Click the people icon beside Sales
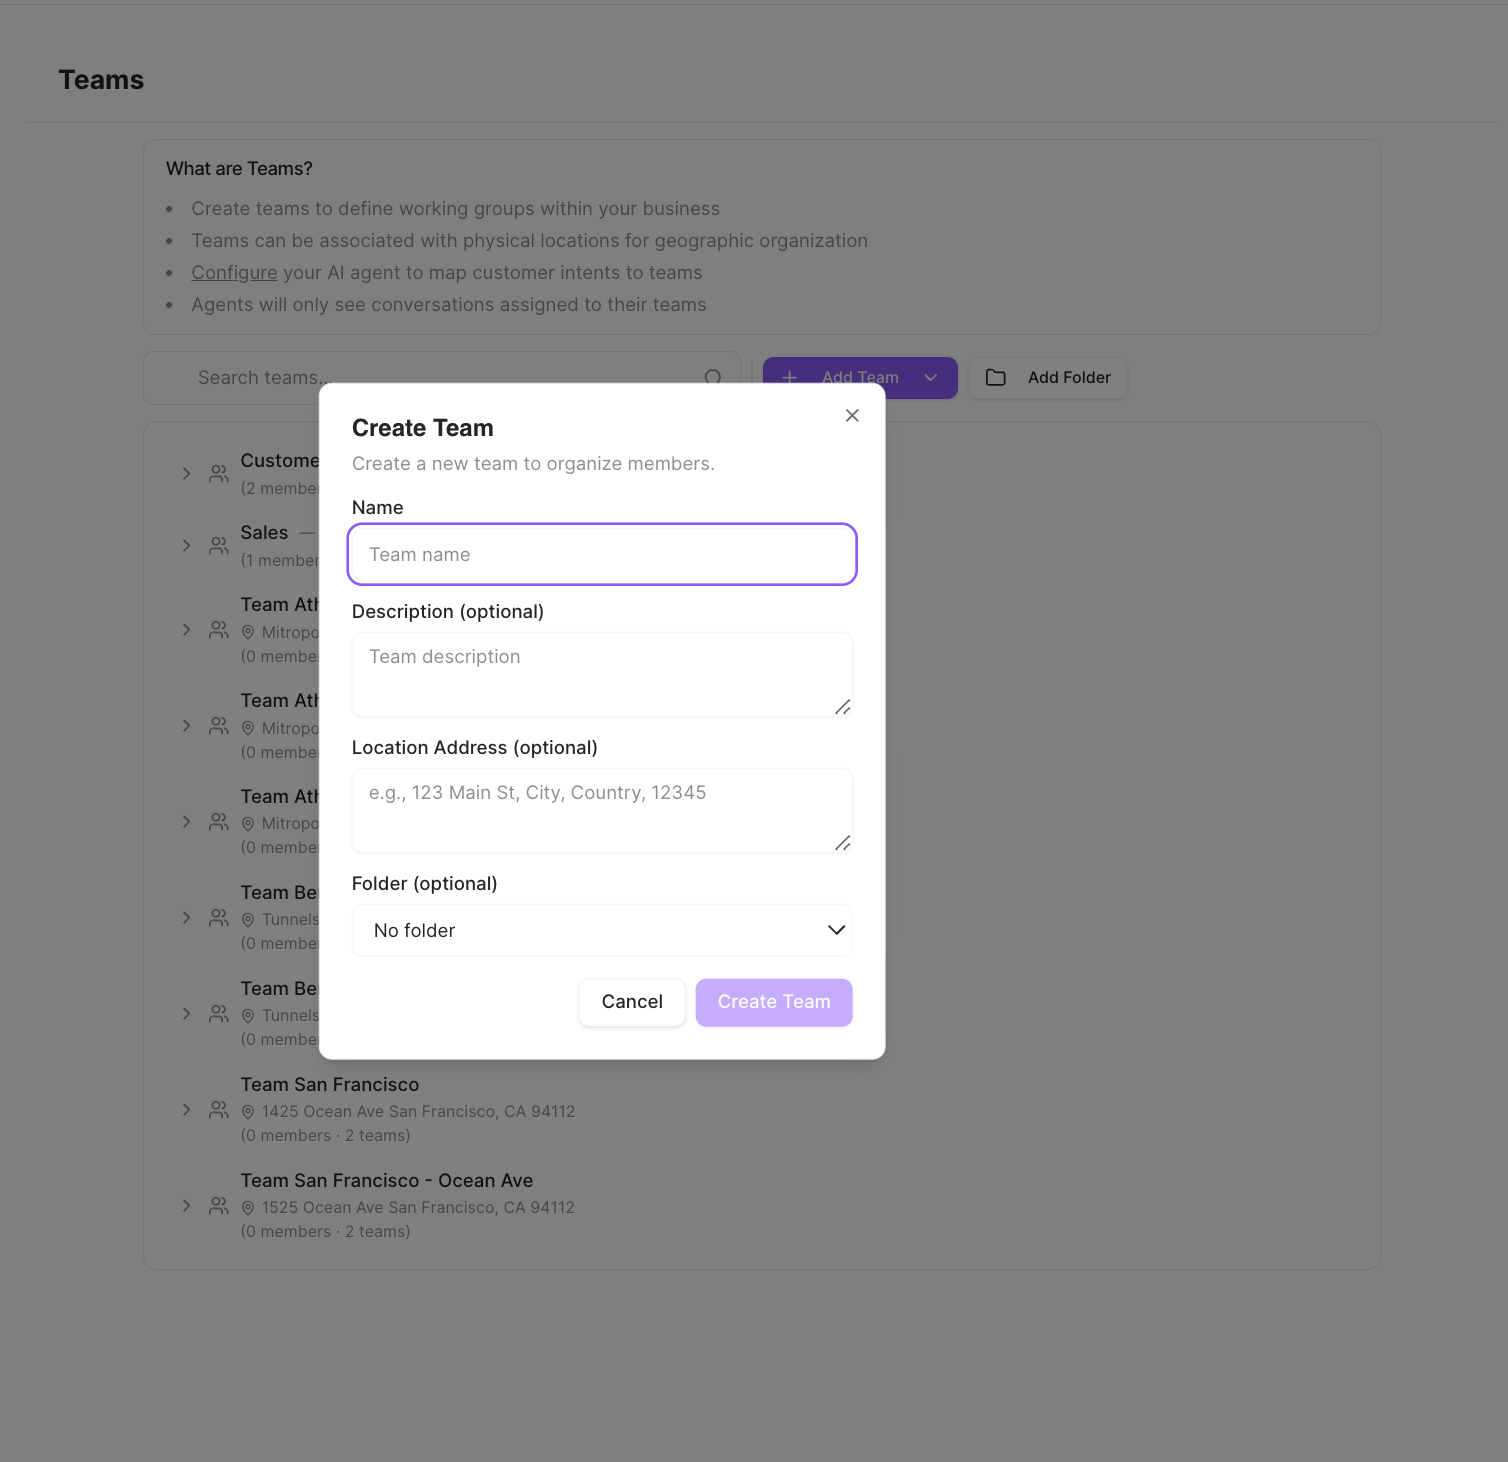Screen dimensions: 1508x1462 click(219, 546)
